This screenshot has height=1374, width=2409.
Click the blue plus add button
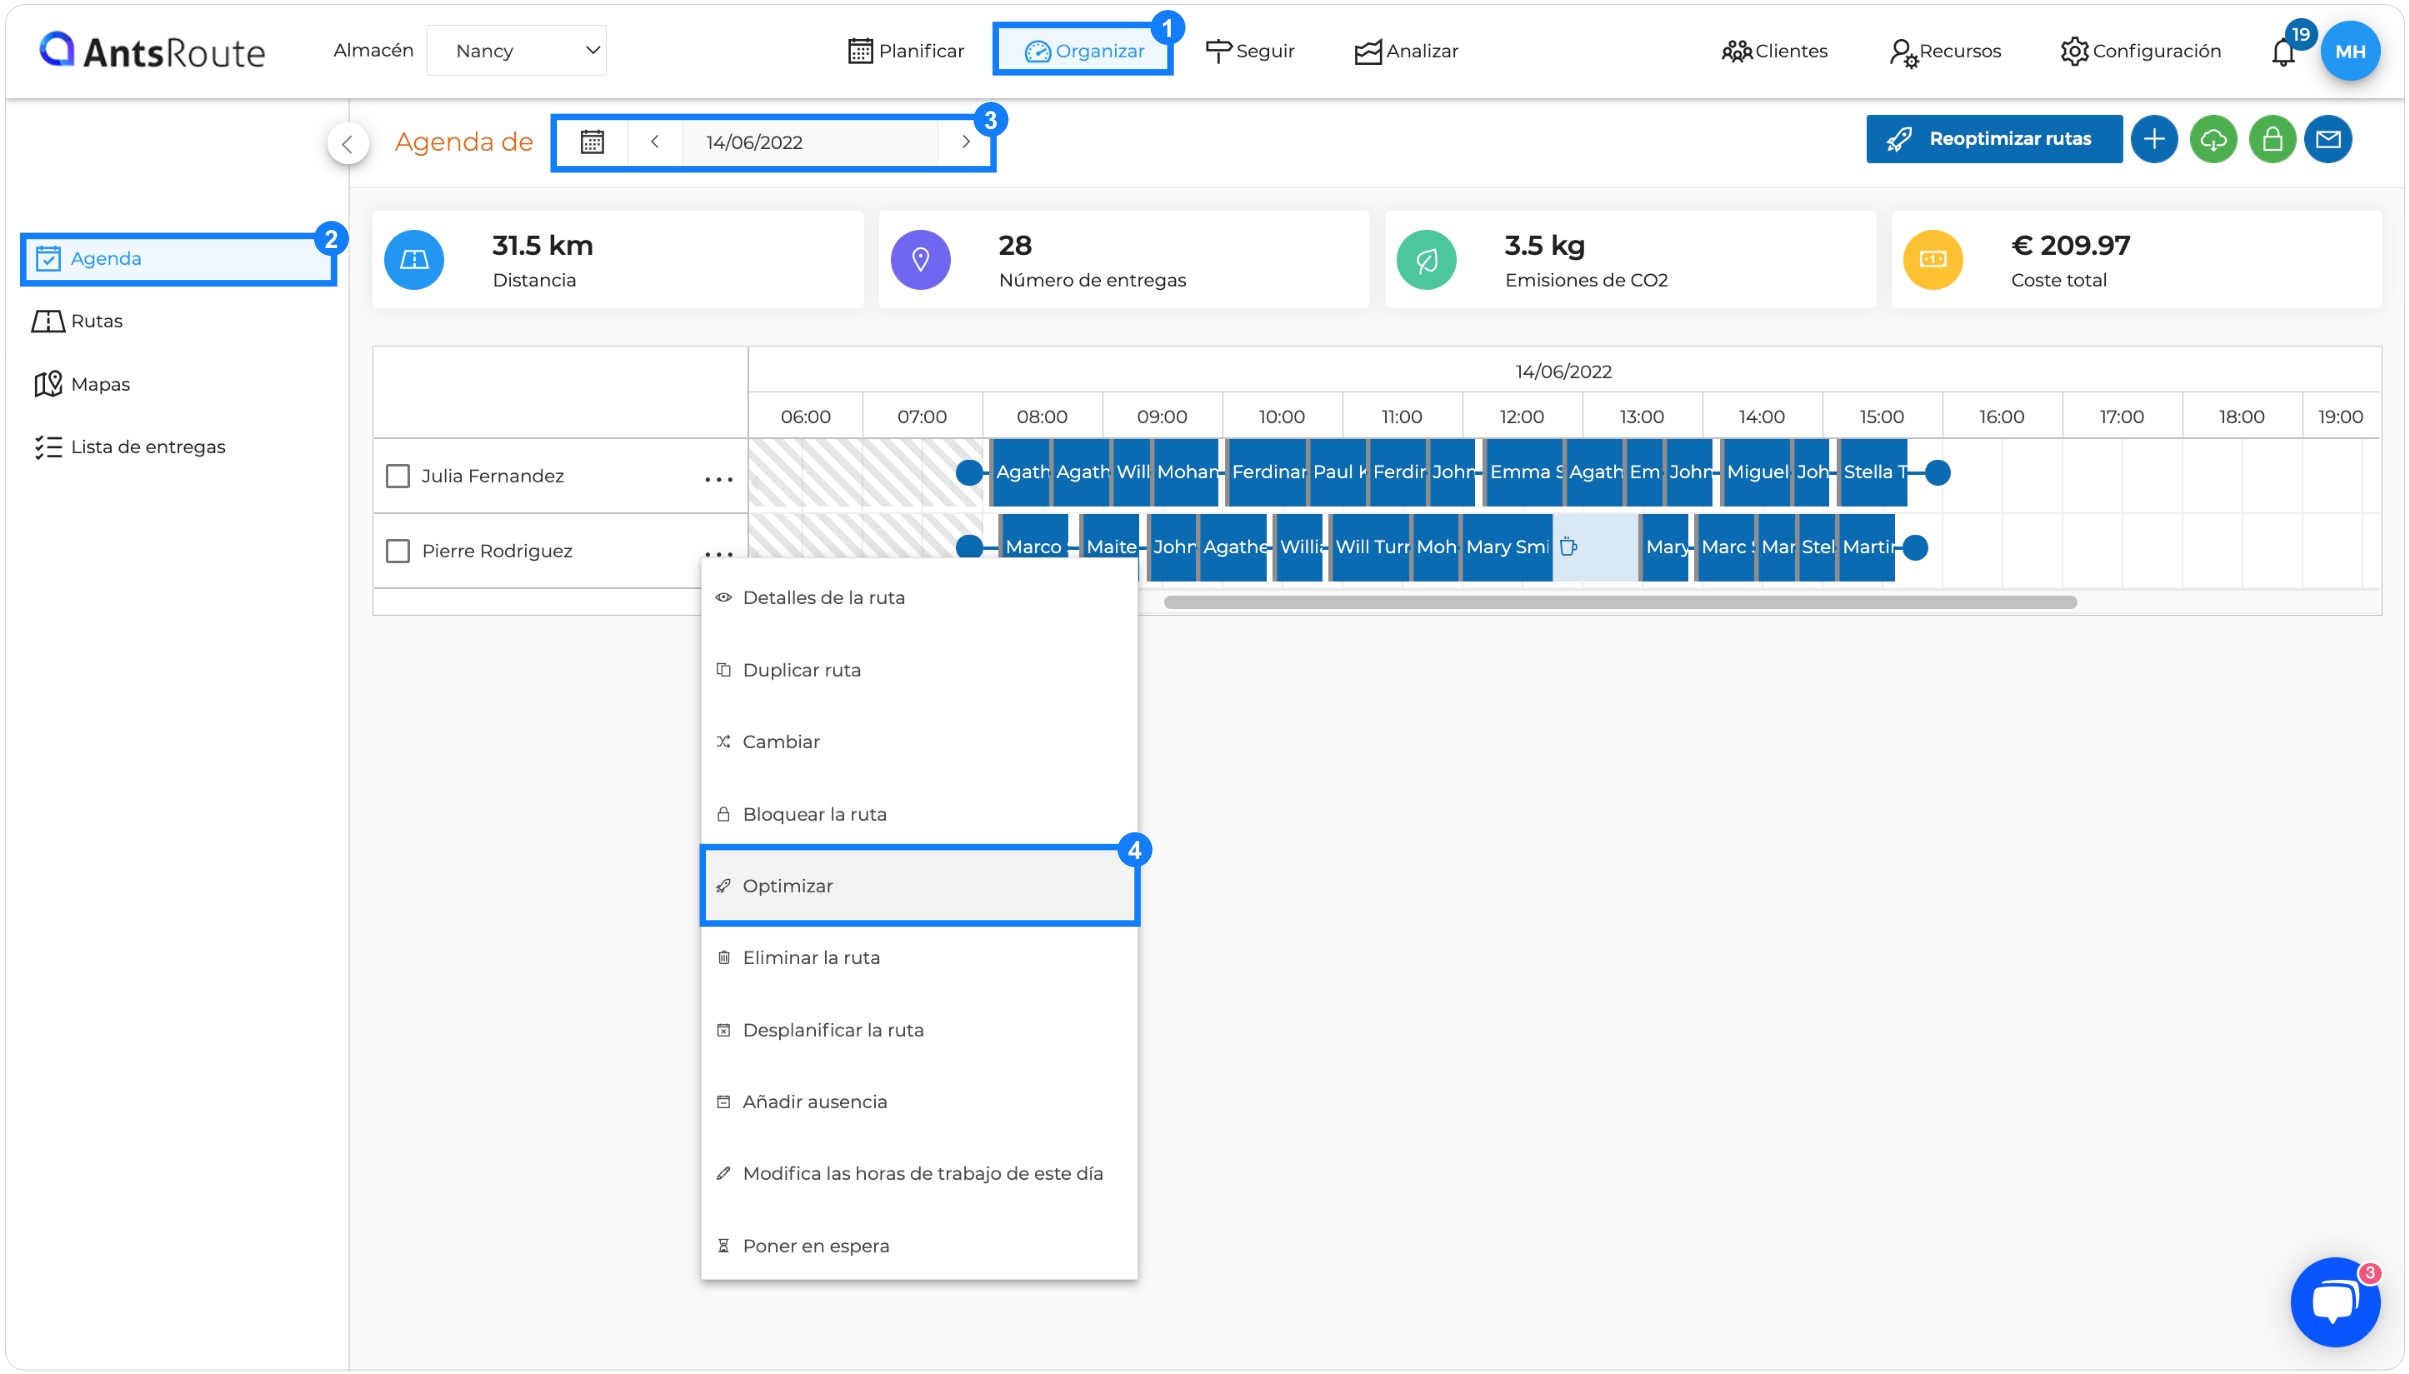tap(2154, 139)
